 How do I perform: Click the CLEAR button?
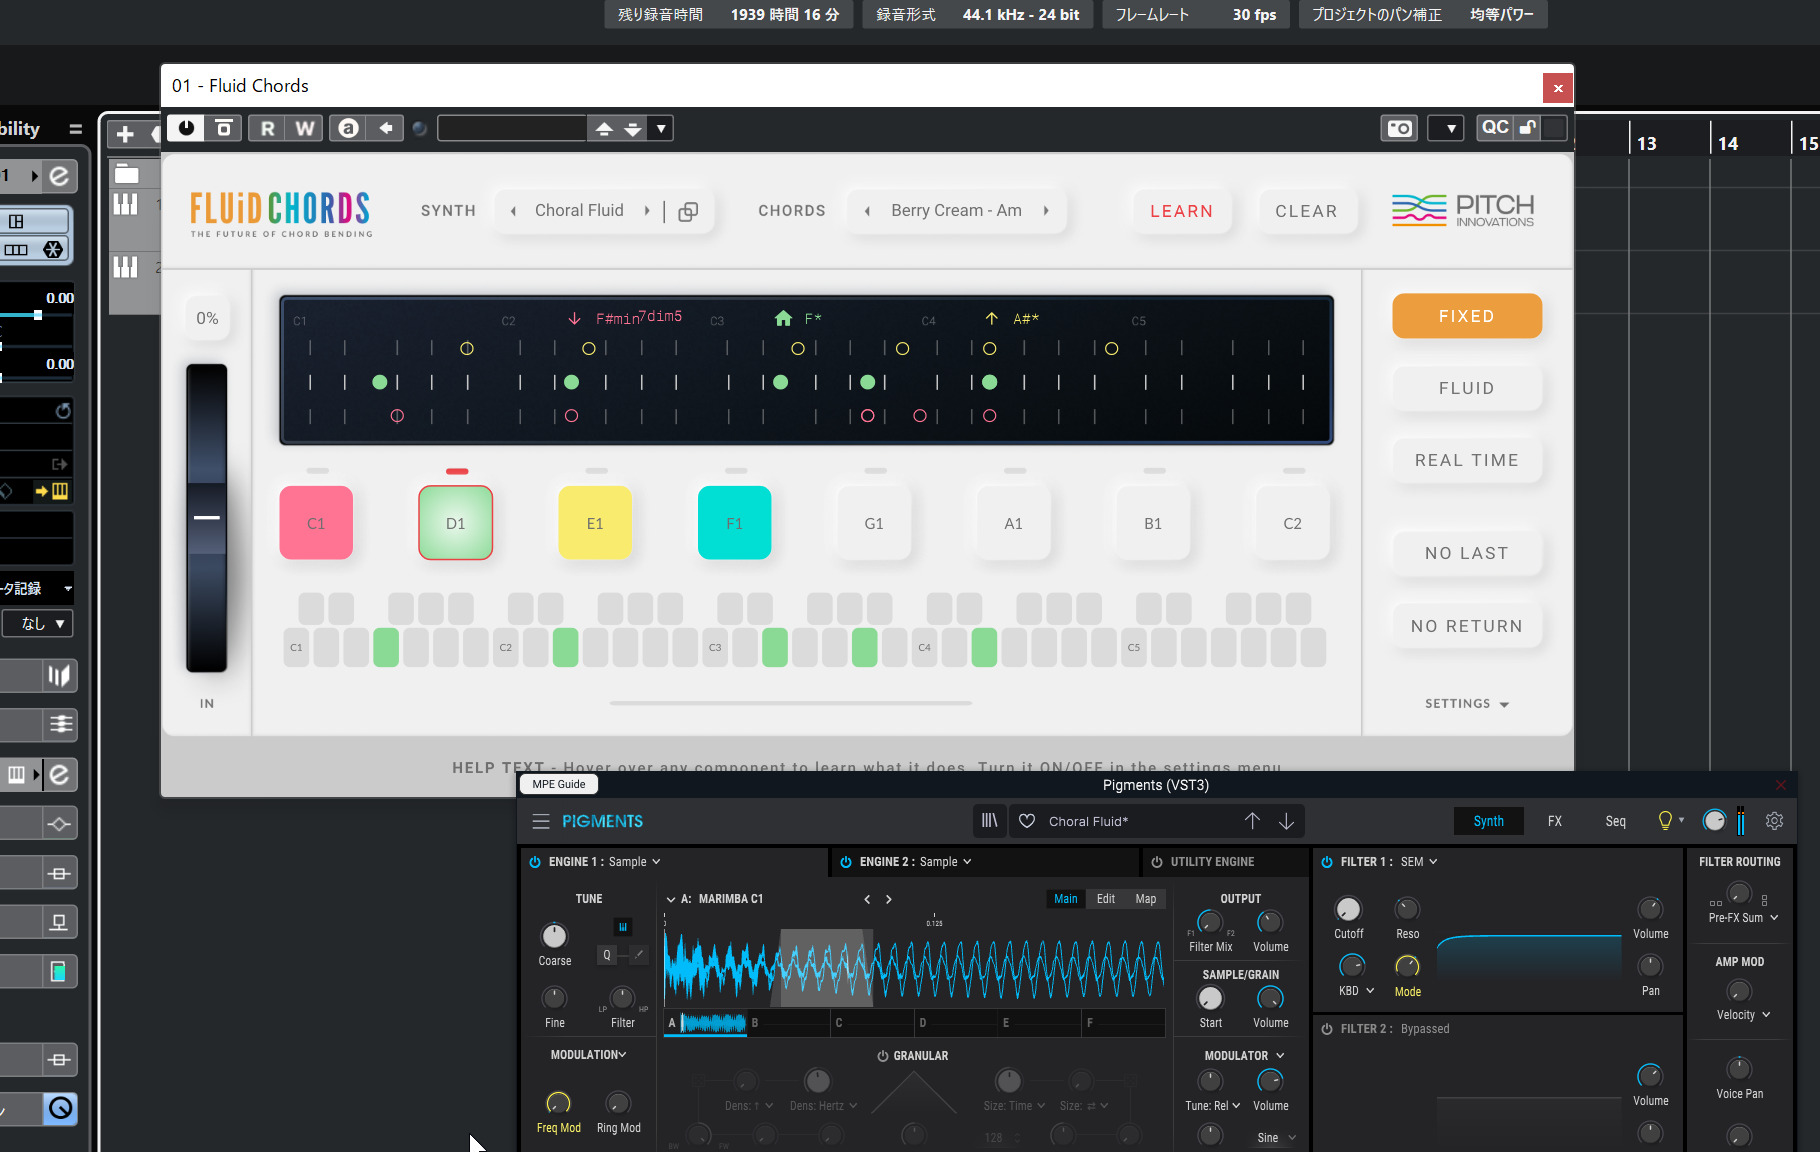(x=1306, y=211)
